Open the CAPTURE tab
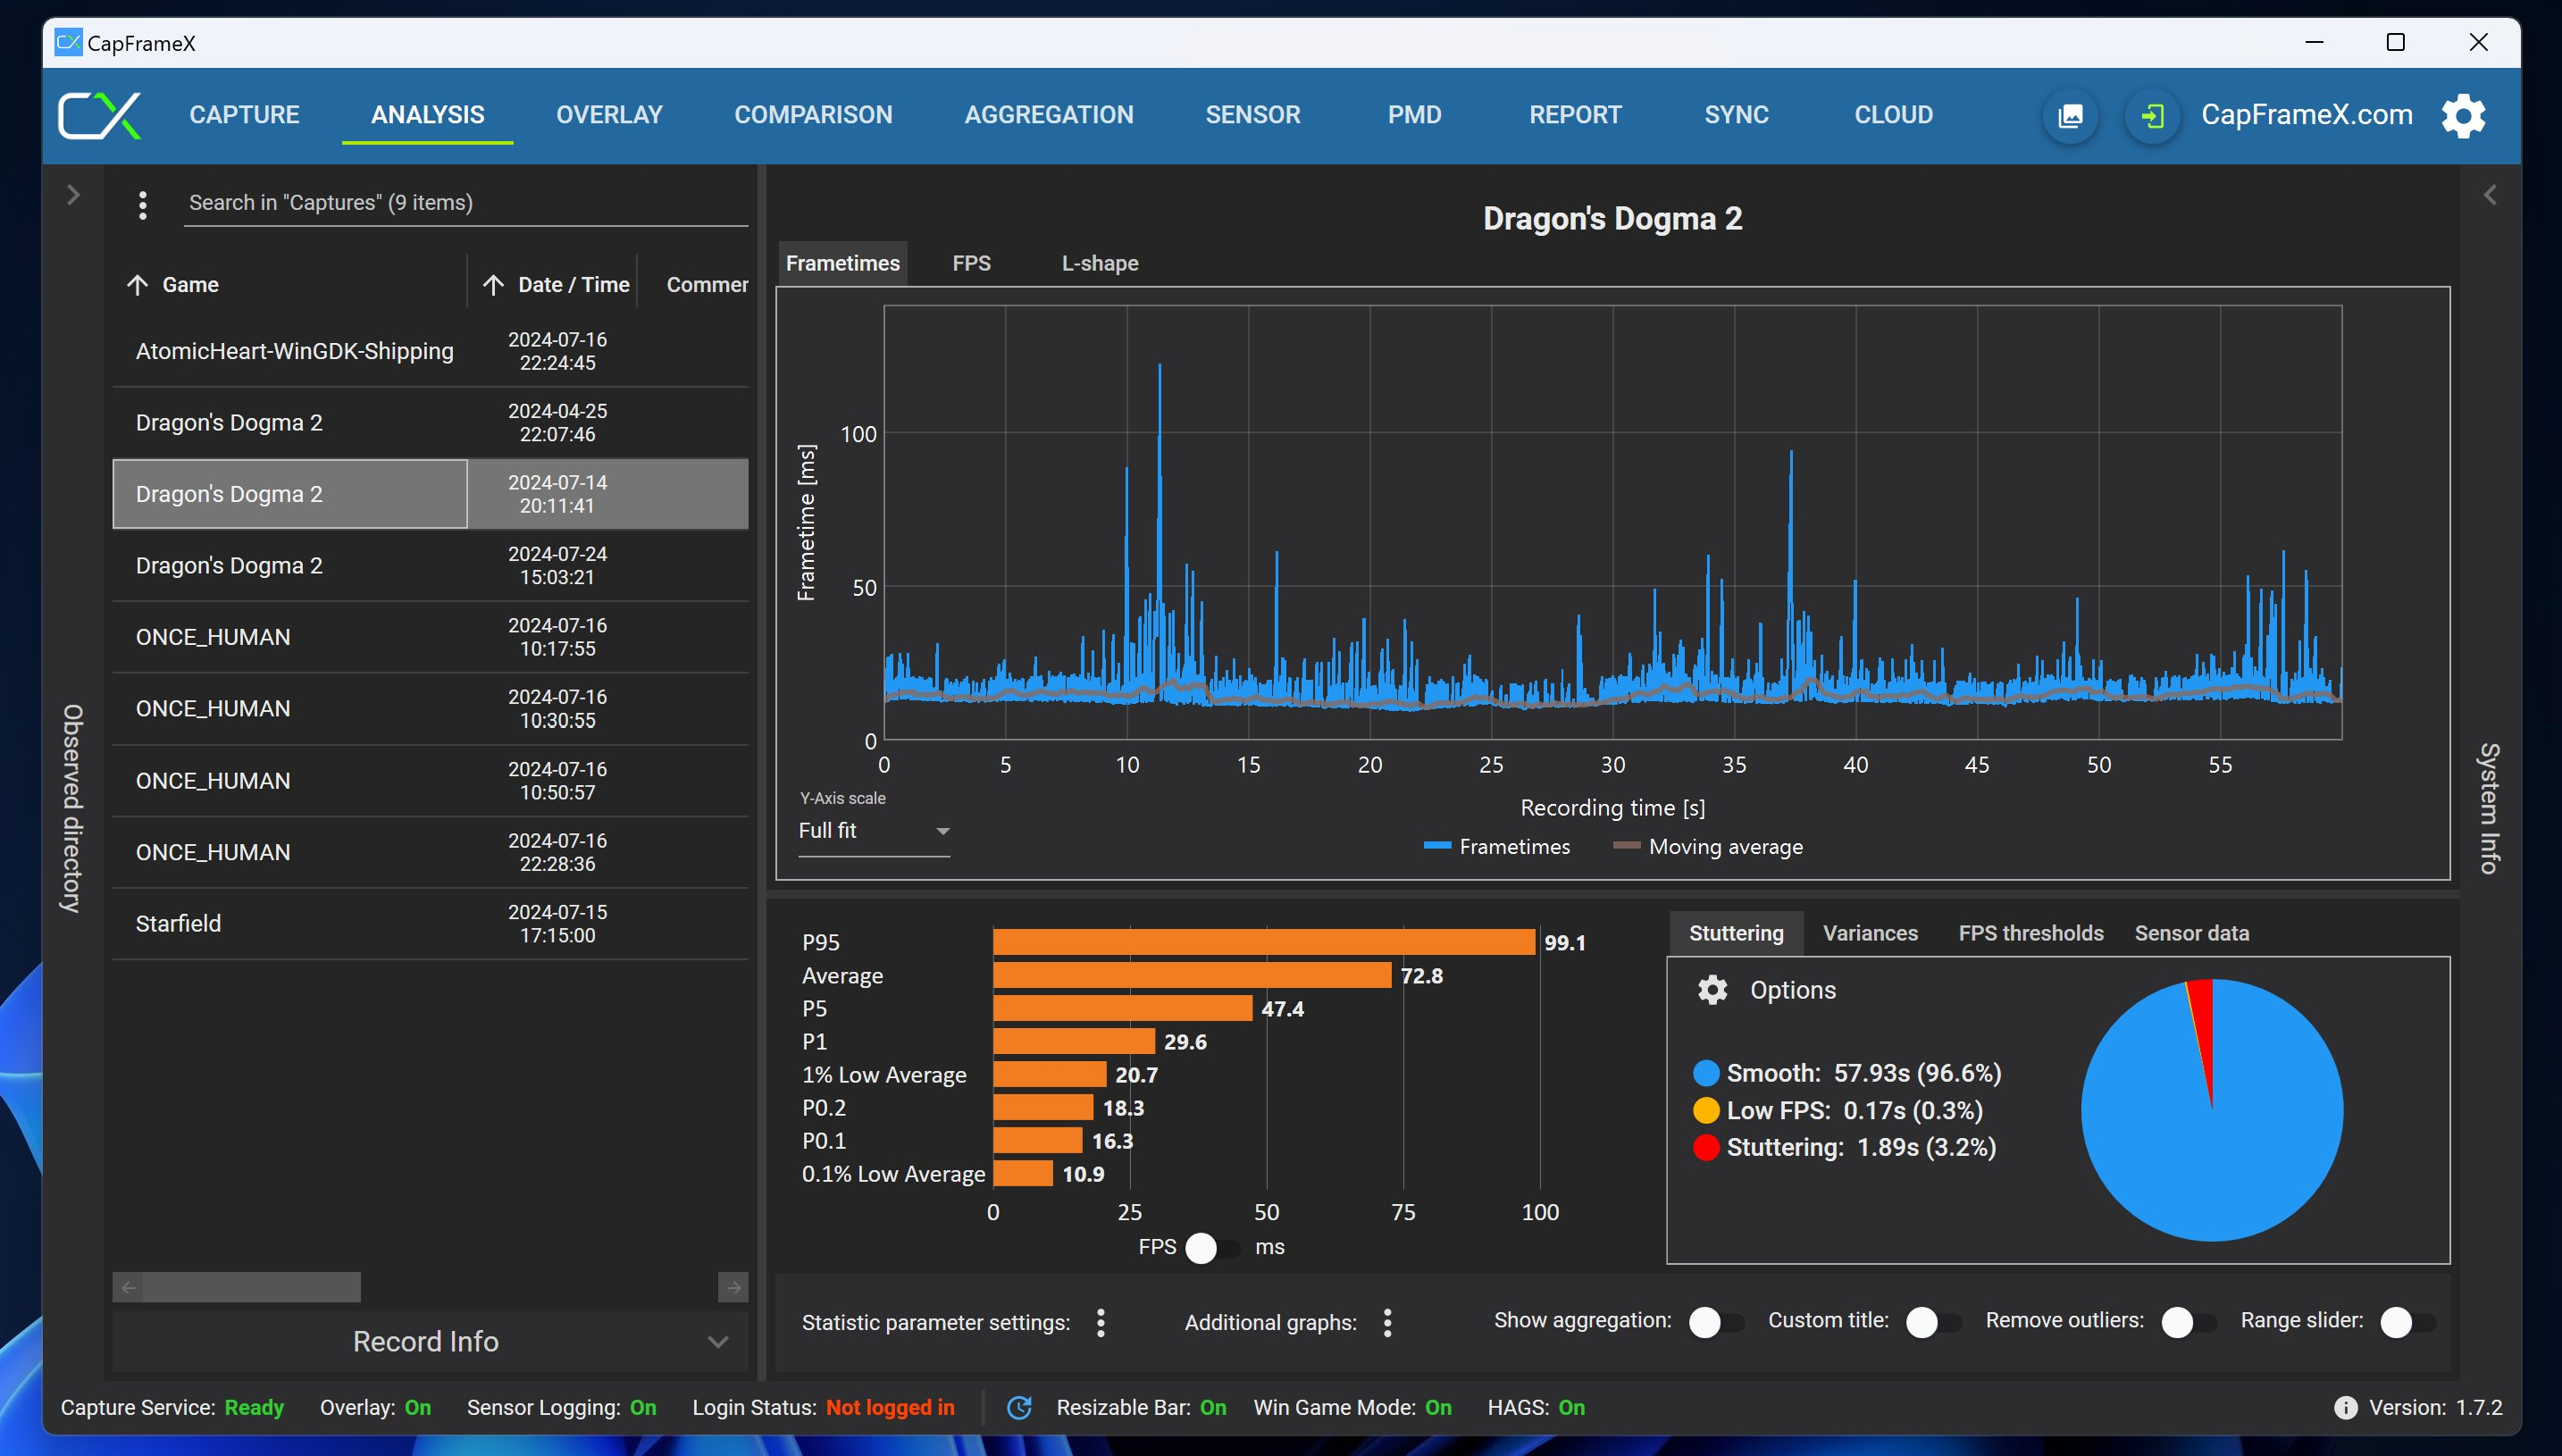Viewport: 2562px width, 1456px height. coord(244,115)
